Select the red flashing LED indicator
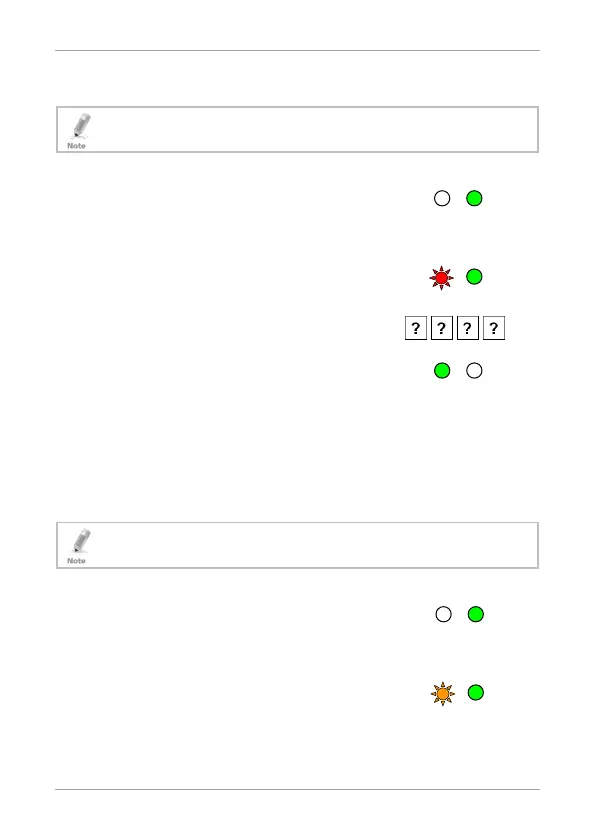The width and height of the screenshot is (595, 840). (441, 278)
